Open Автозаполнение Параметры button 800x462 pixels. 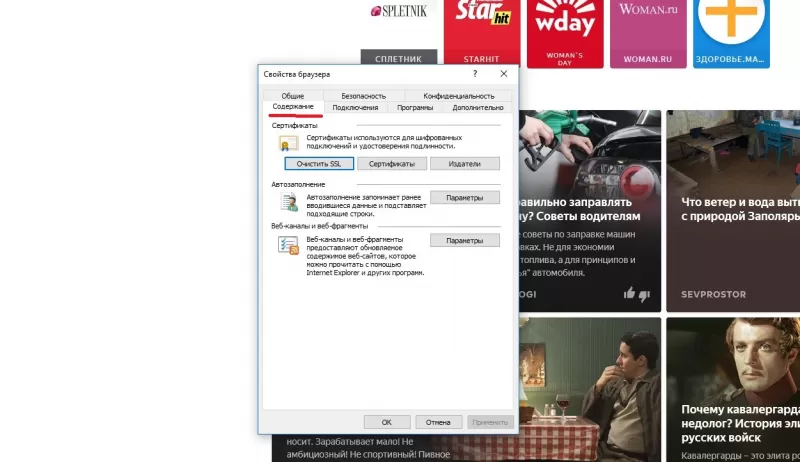465,197
